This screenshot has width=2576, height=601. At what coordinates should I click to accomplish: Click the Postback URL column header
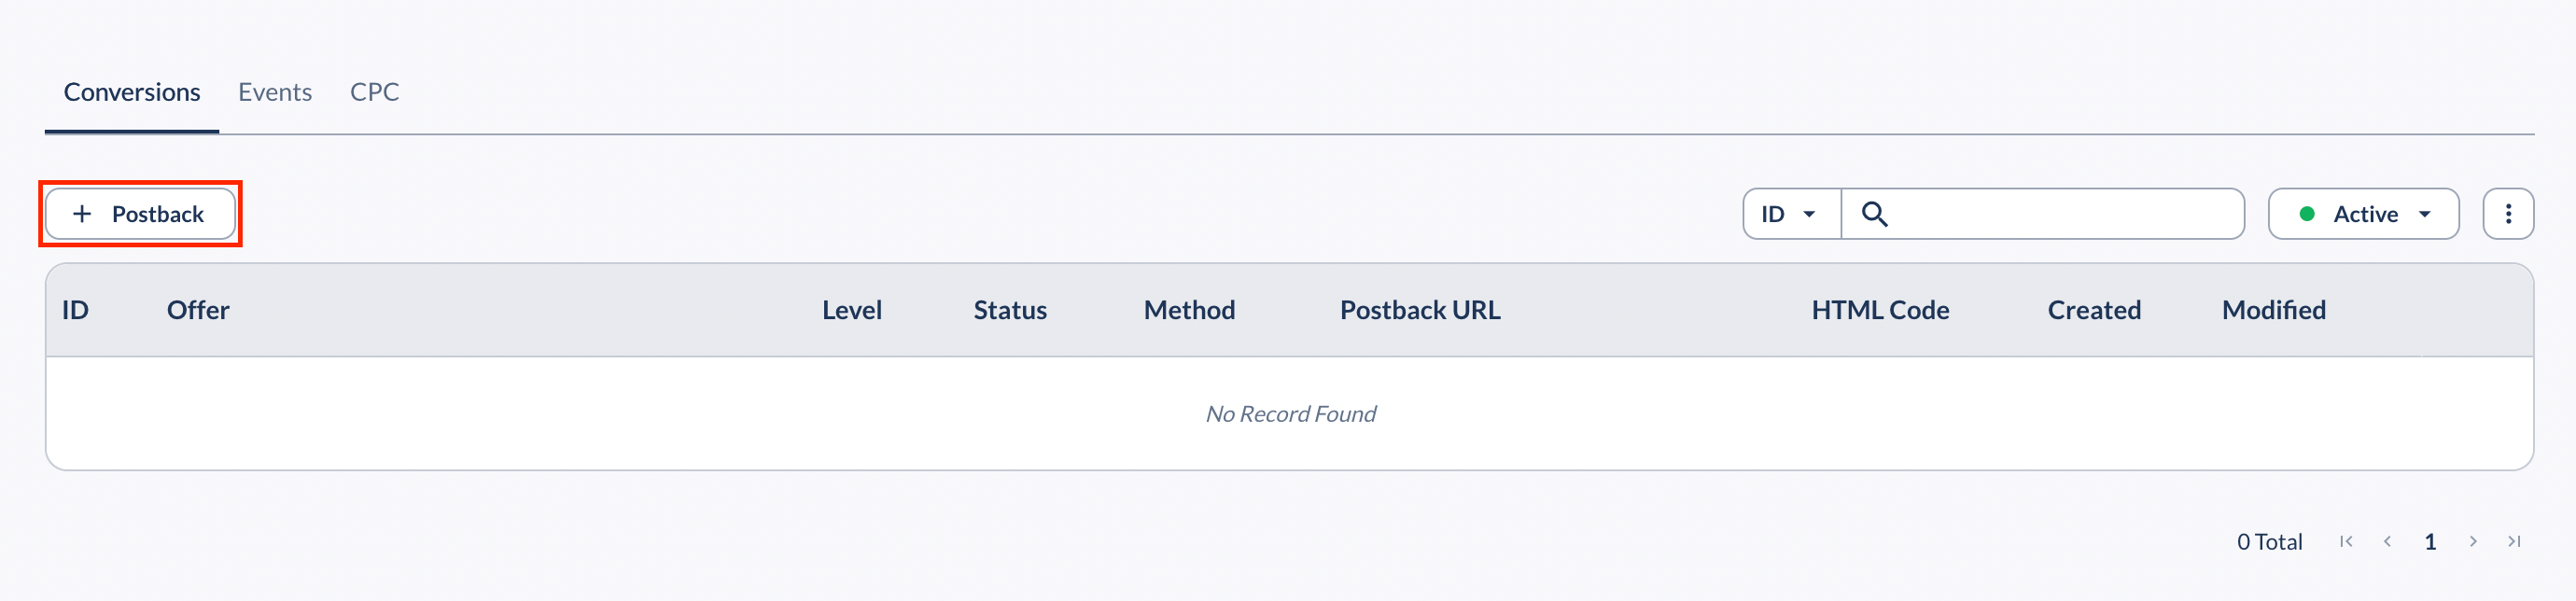pos(1420,310)
